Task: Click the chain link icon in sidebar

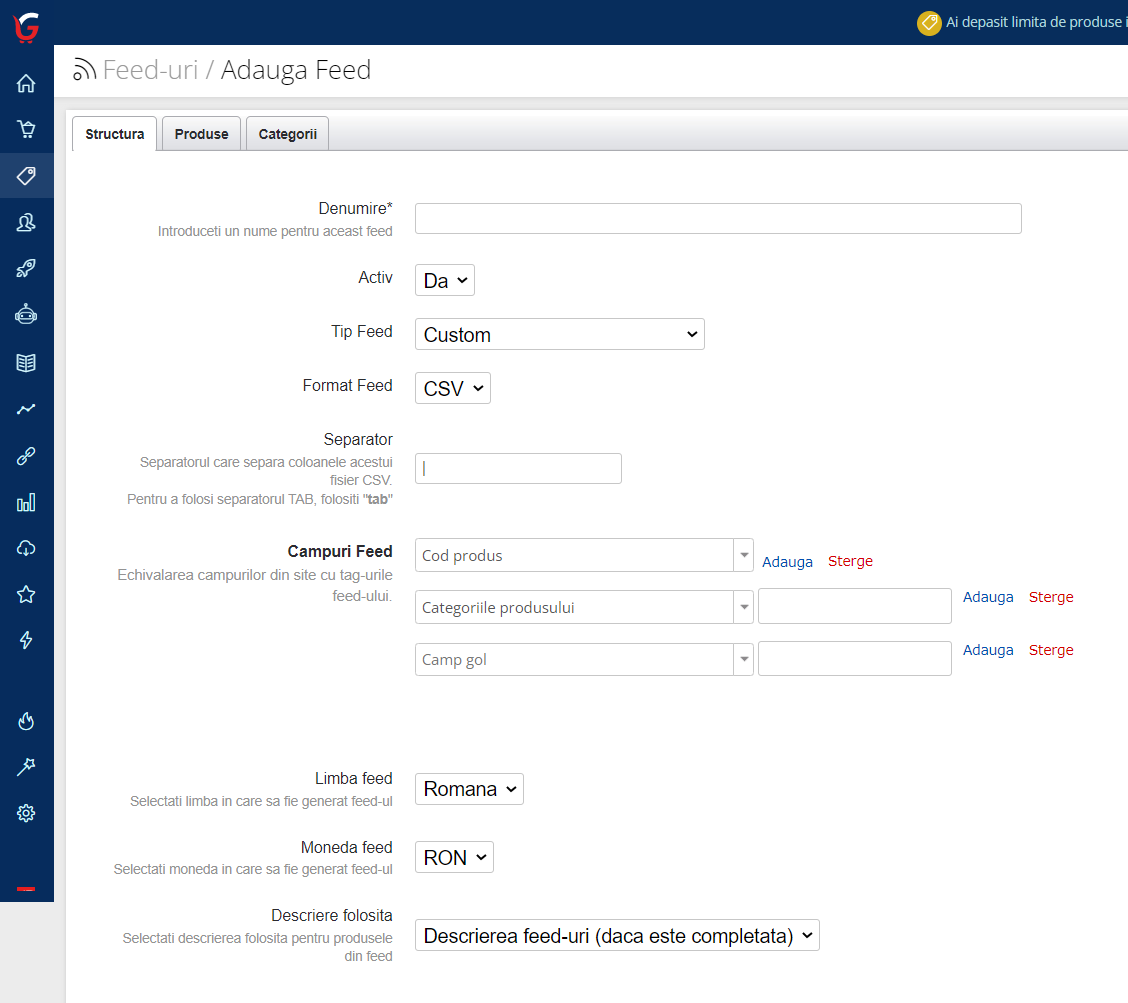Action: pyautogui.click(x=26, y=456)
